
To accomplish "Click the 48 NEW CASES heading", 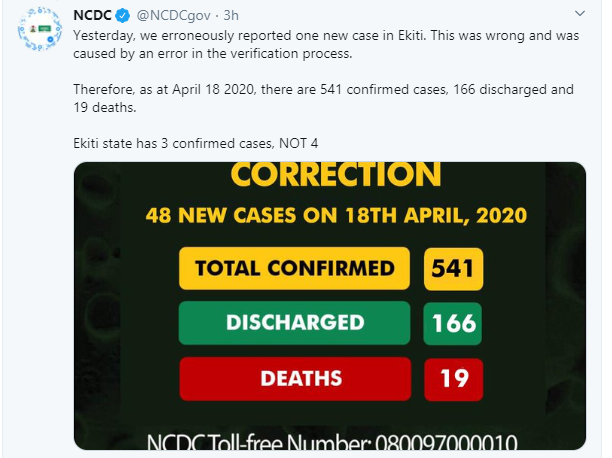I will pyautogui.click(x=336, y=216).
